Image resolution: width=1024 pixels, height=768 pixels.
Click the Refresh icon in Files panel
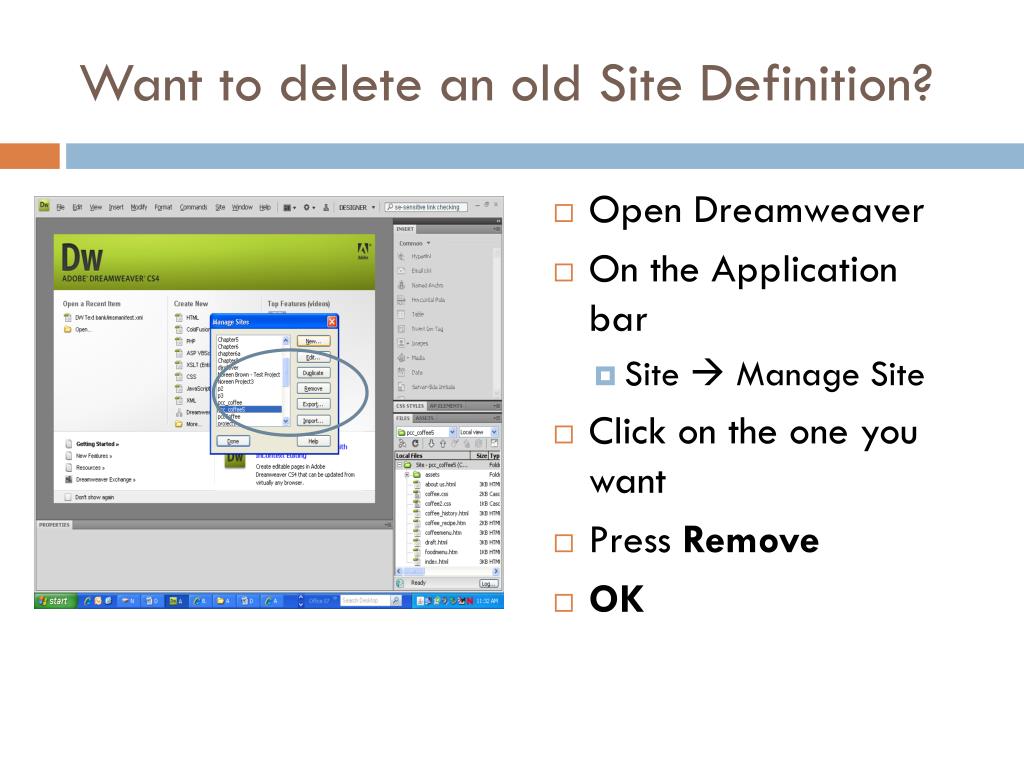(x=415, y=443)
